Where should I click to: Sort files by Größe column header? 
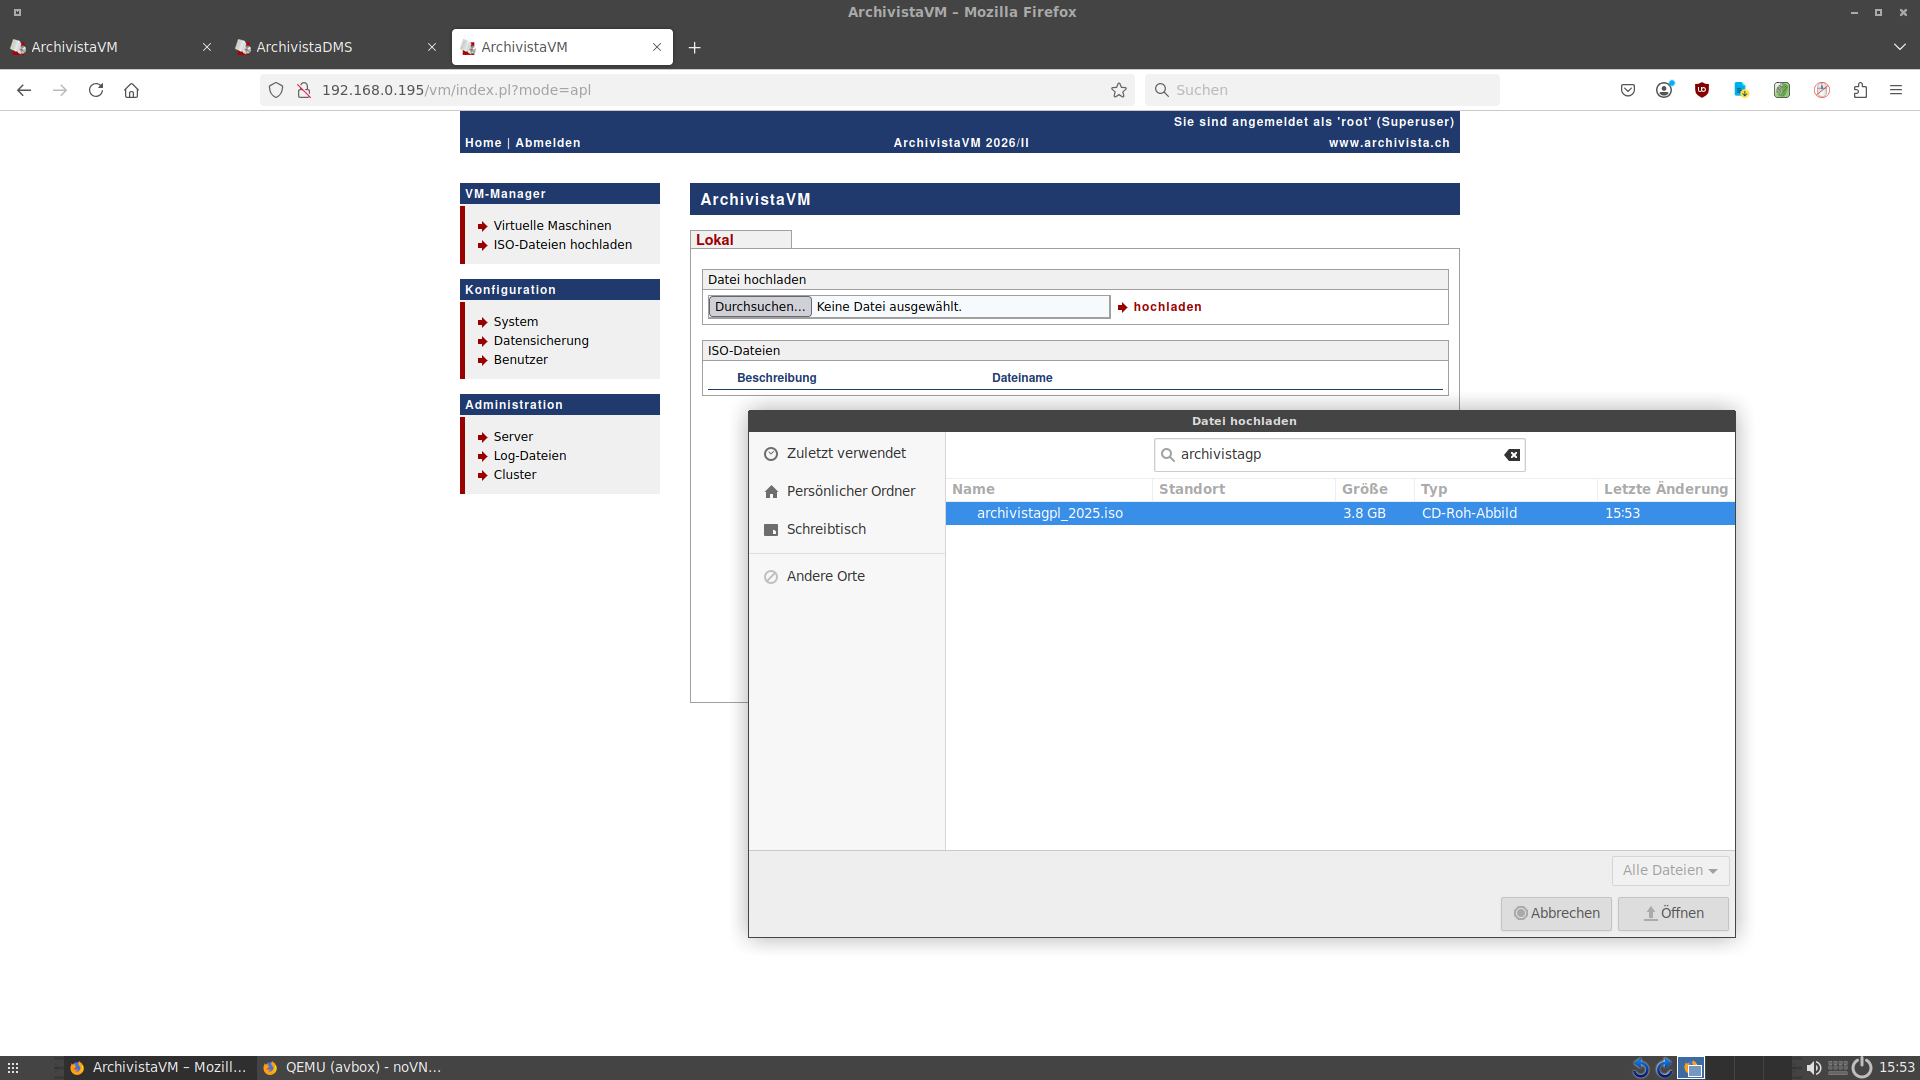(1364, 489)
